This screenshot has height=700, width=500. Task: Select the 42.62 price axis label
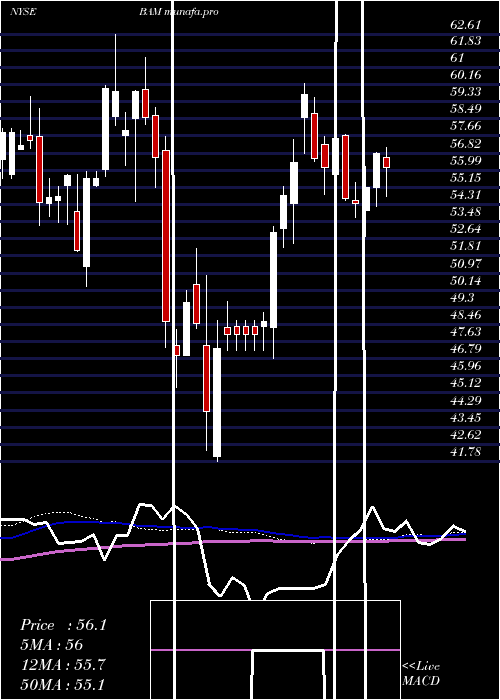466,434
